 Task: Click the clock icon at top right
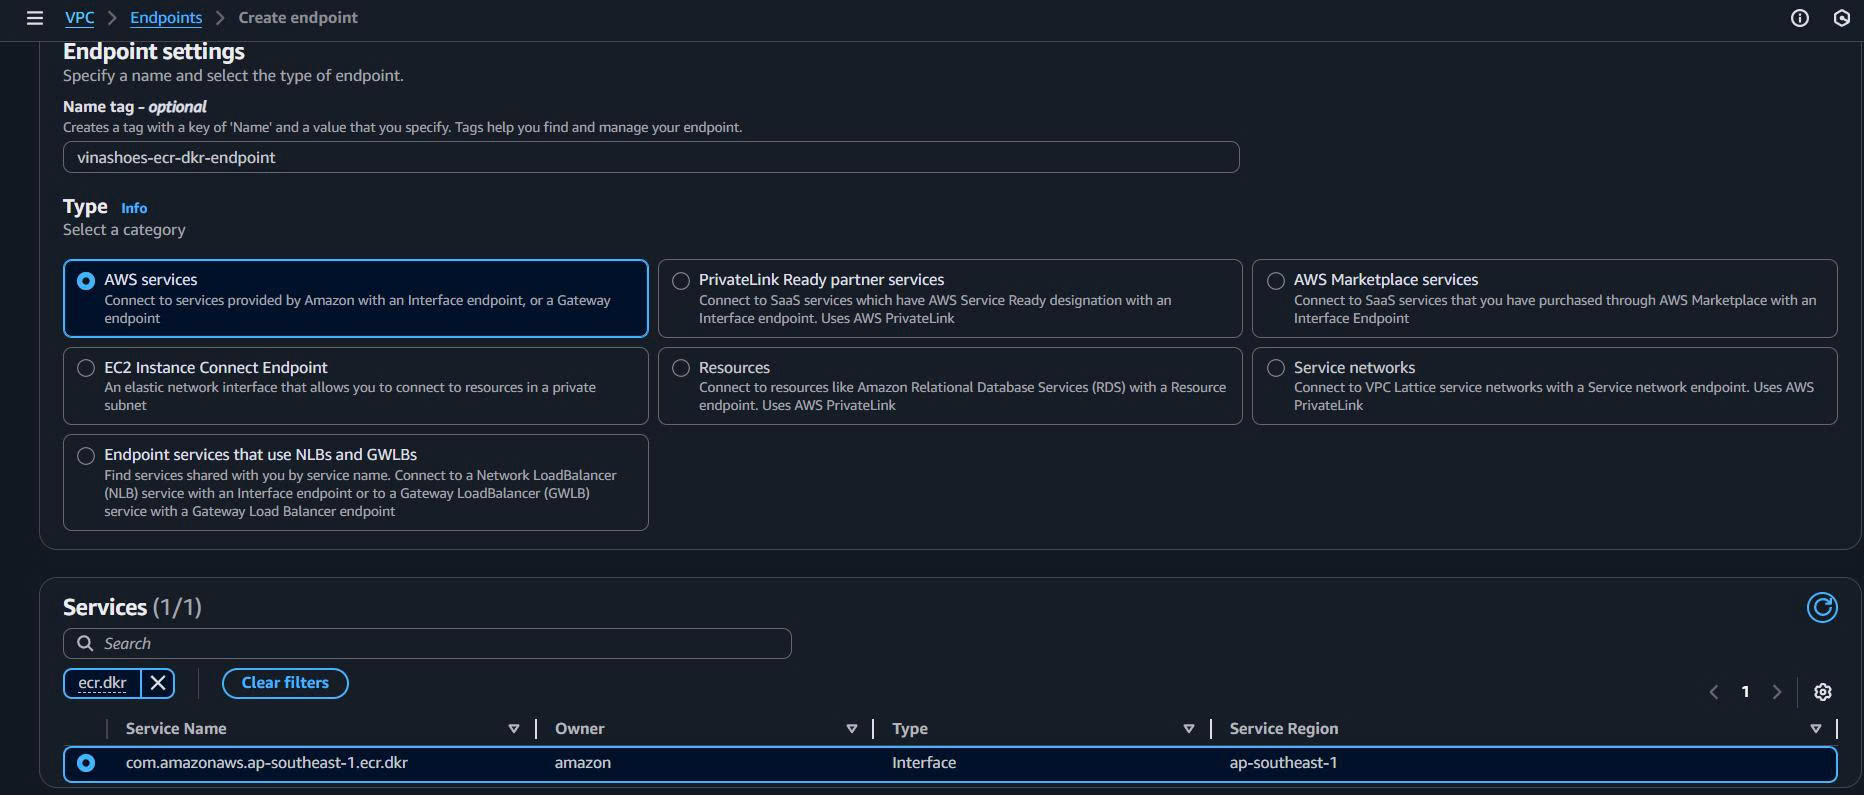click(1841, 18)
